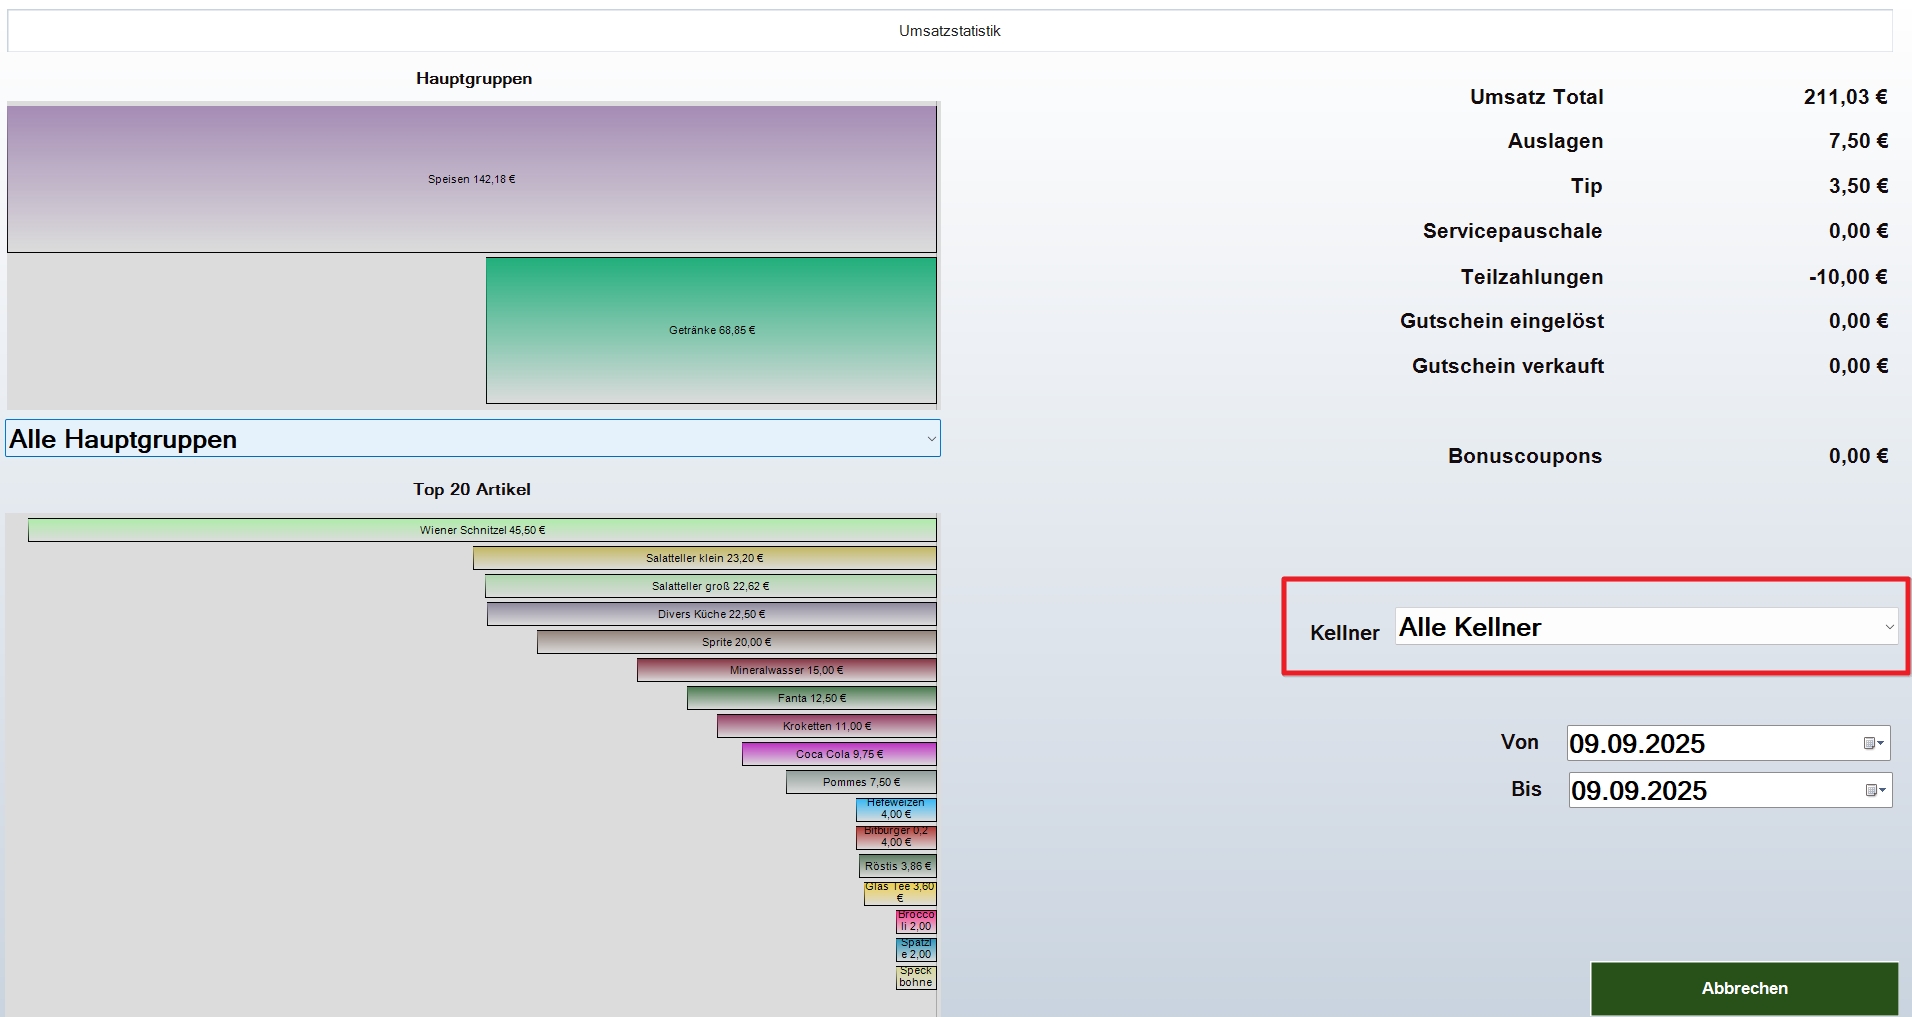Click the Salatteller groß 22,62 € bar
Screen dimensions: 1912x1017
coord(711,586)
